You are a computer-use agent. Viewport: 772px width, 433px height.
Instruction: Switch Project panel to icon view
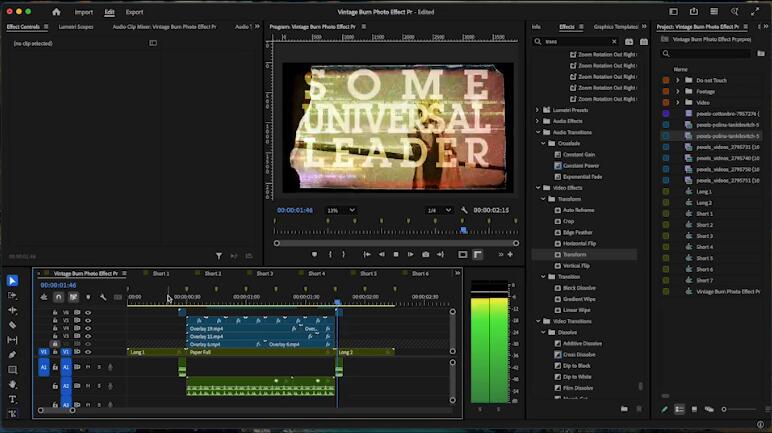tap(694, 409)
